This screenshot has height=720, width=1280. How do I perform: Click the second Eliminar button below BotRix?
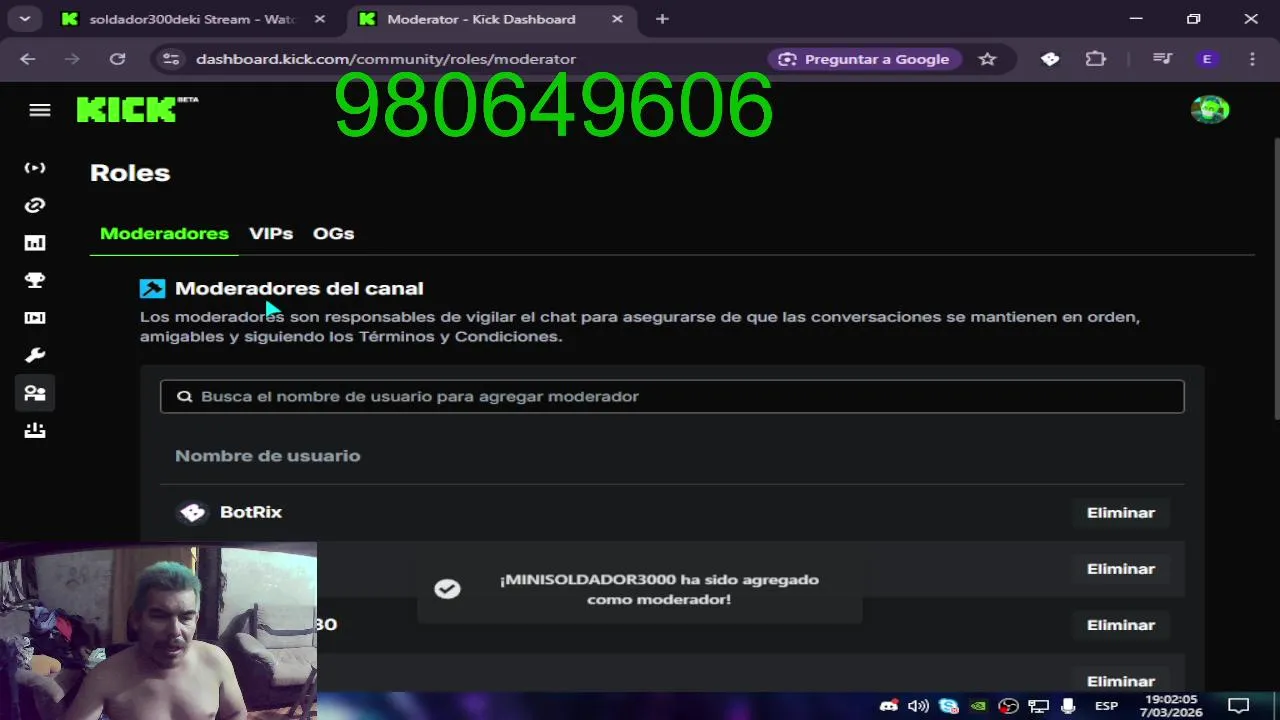click(x=1121, y=568)
